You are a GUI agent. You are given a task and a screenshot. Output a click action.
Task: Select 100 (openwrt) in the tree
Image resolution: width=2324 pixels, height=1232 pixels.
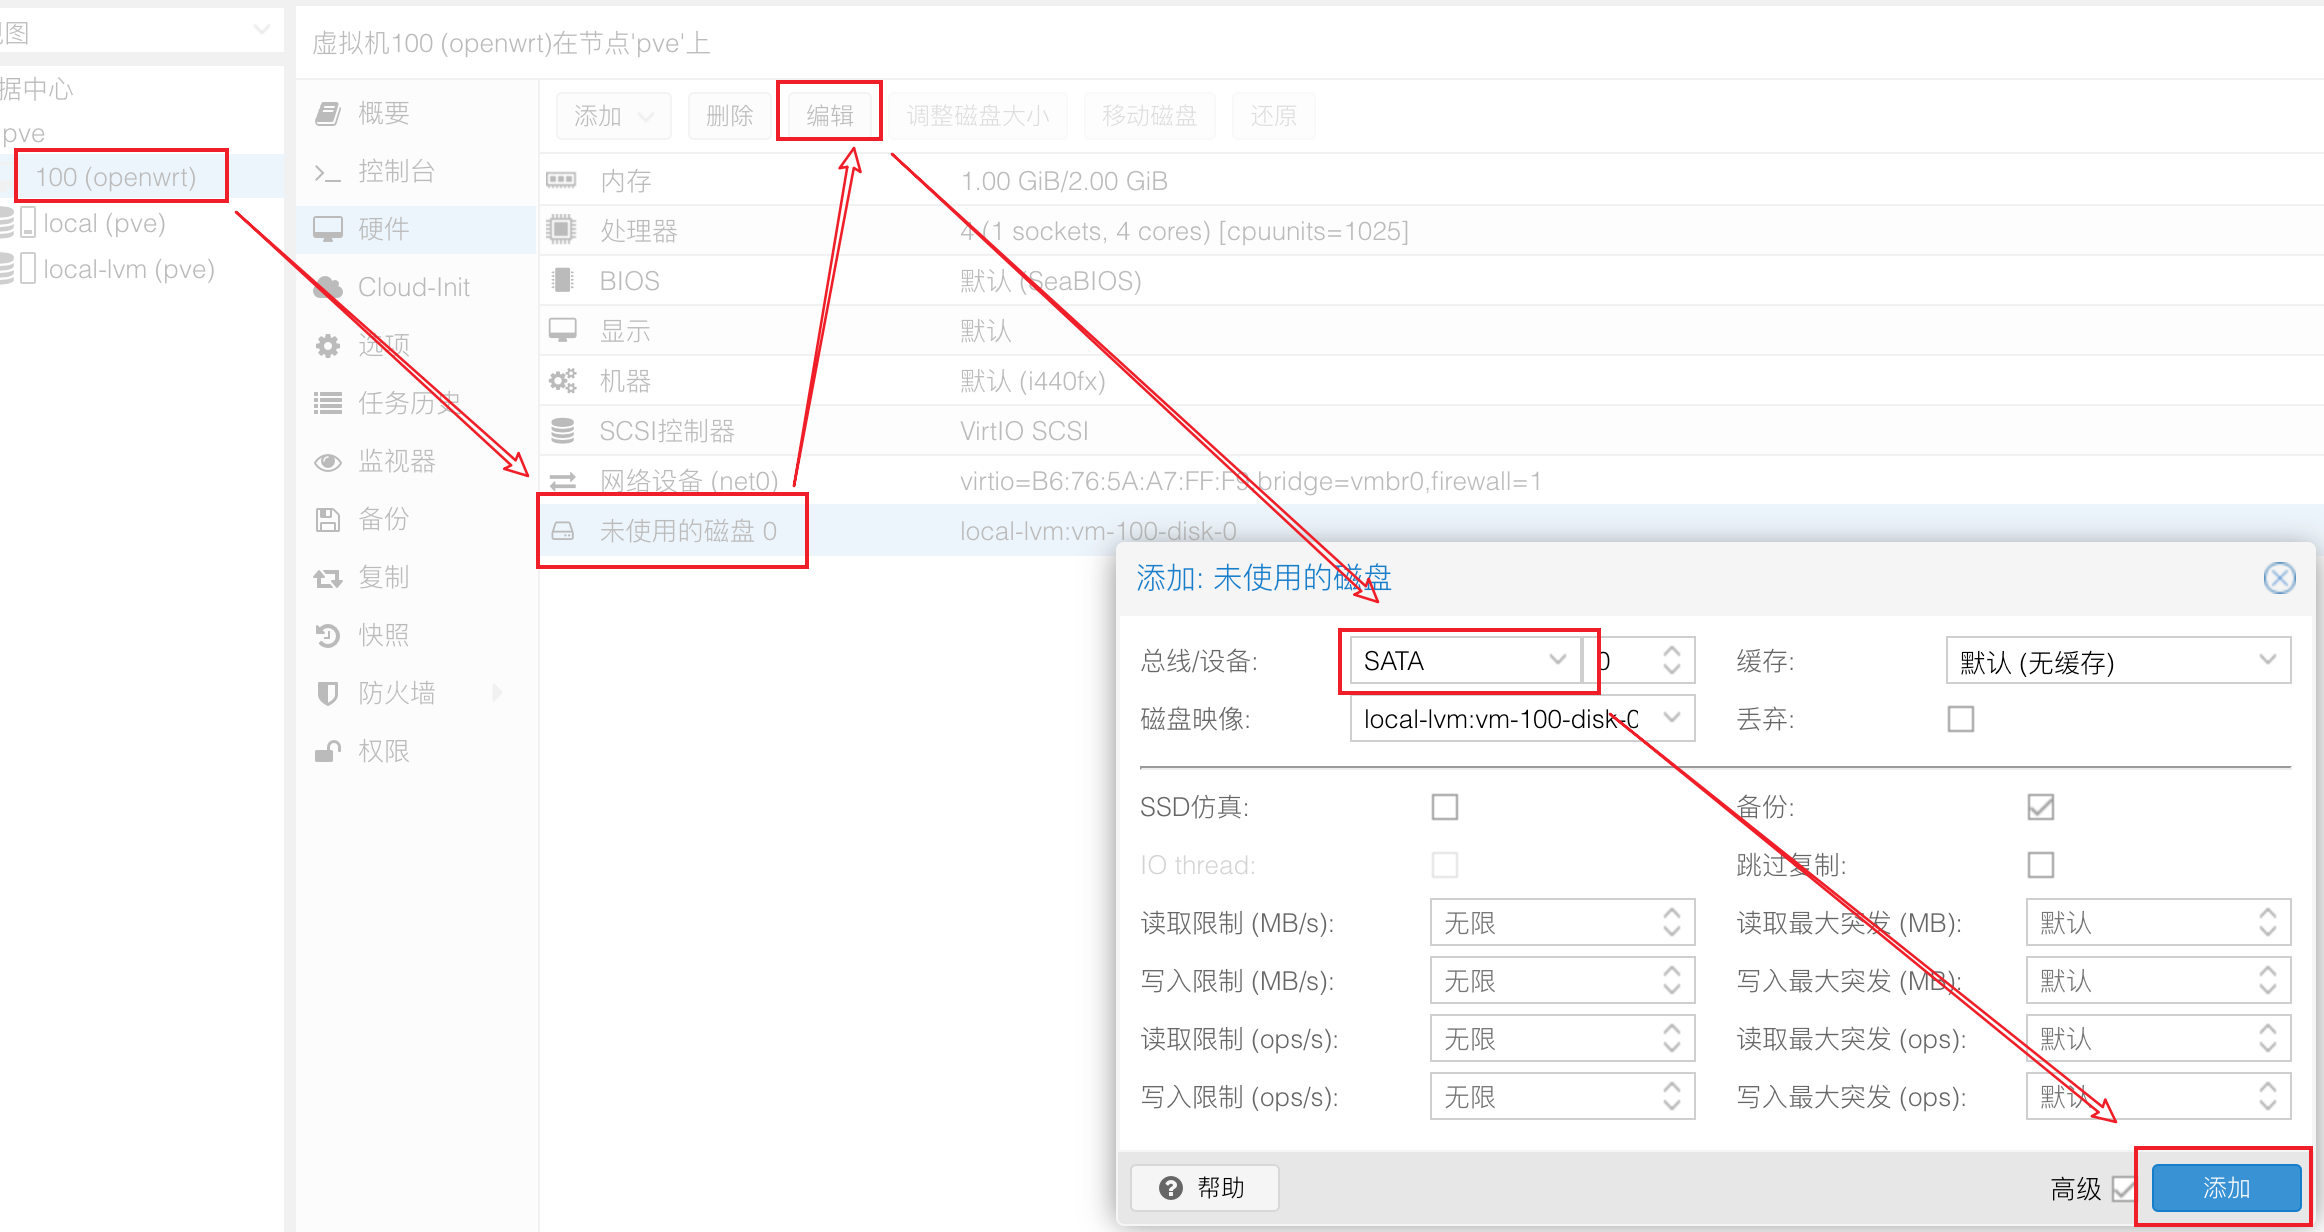(116, 177)
